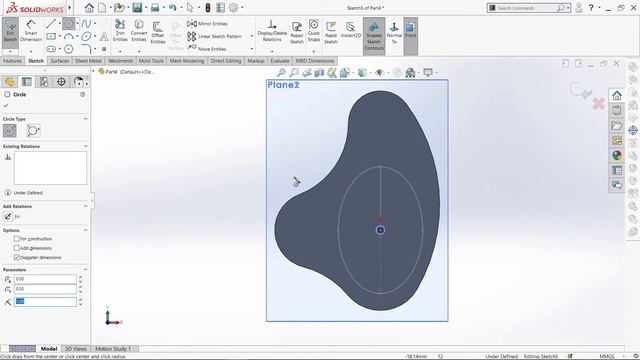Click the center X coordinate field
640x360 pixels.
point(45,279)
